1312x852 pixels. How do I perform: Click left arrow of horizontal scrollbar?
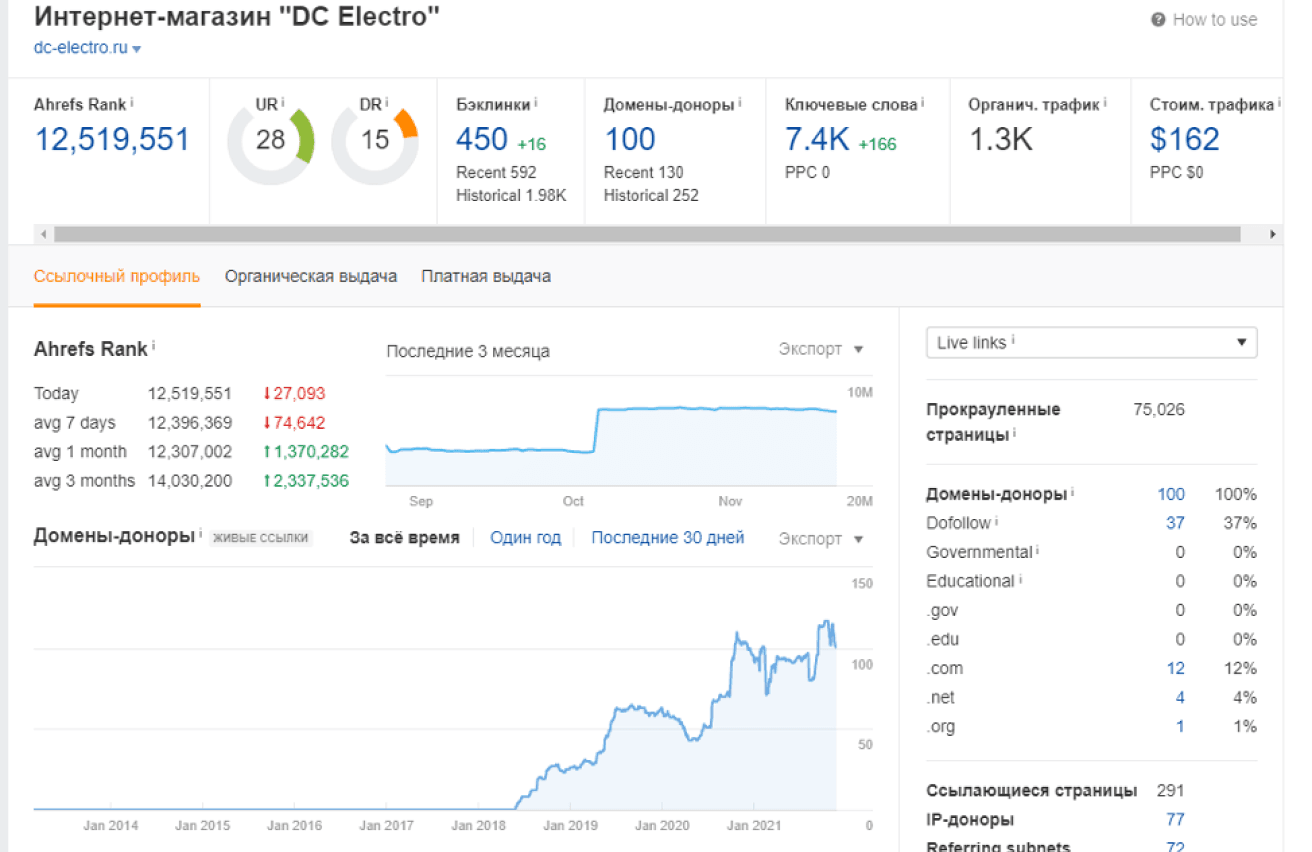[43, 234]
